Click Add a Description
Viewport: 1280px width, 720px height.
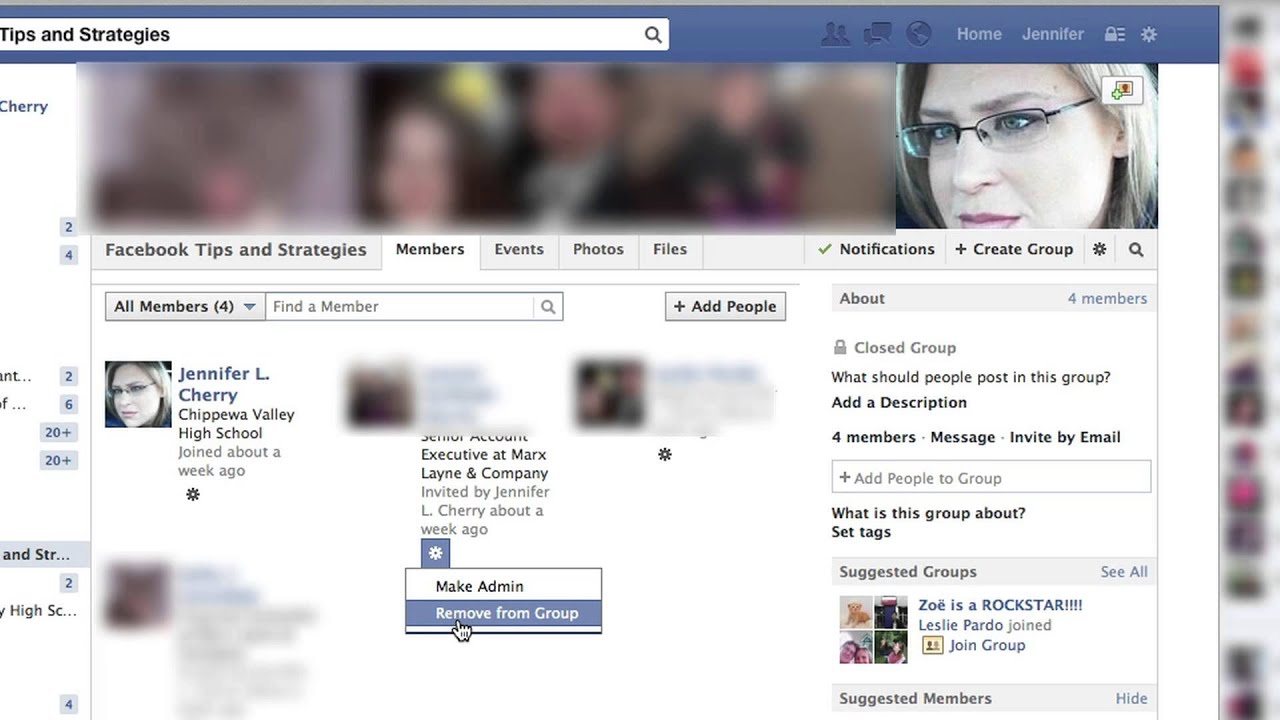coord(899,403)
